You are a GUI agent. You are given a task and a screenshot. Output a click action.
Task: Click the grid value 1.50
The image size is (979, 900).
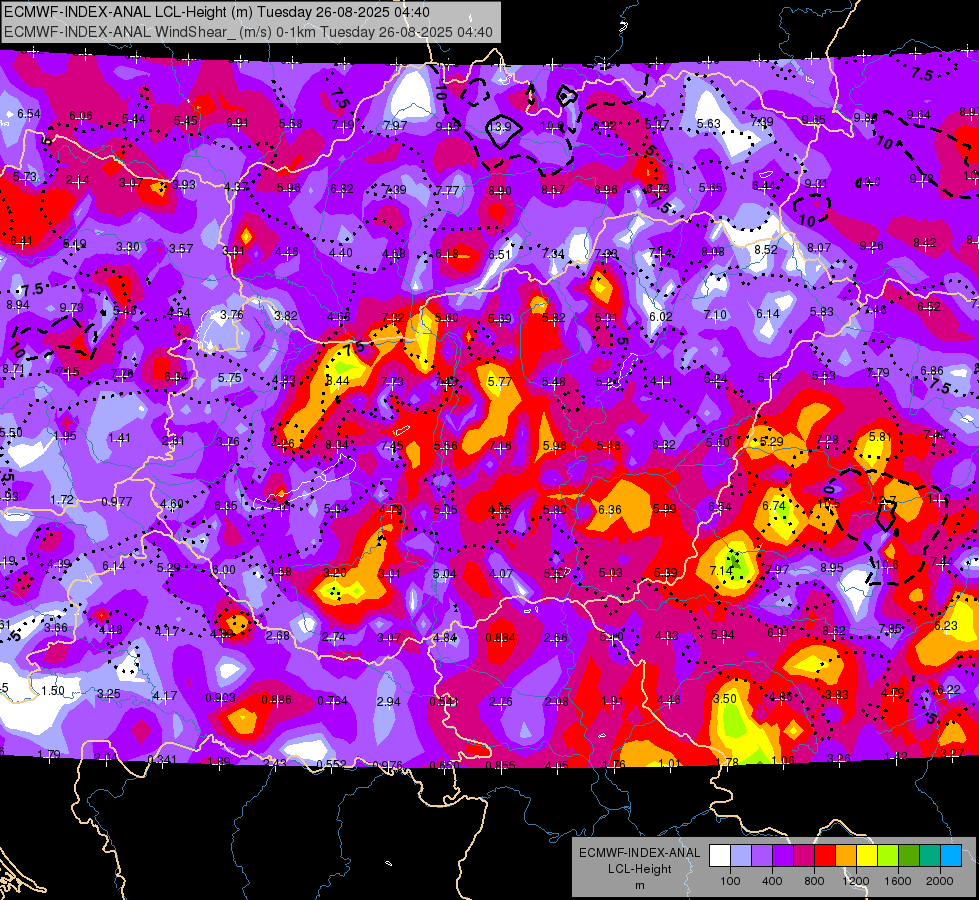click(53, 691)
